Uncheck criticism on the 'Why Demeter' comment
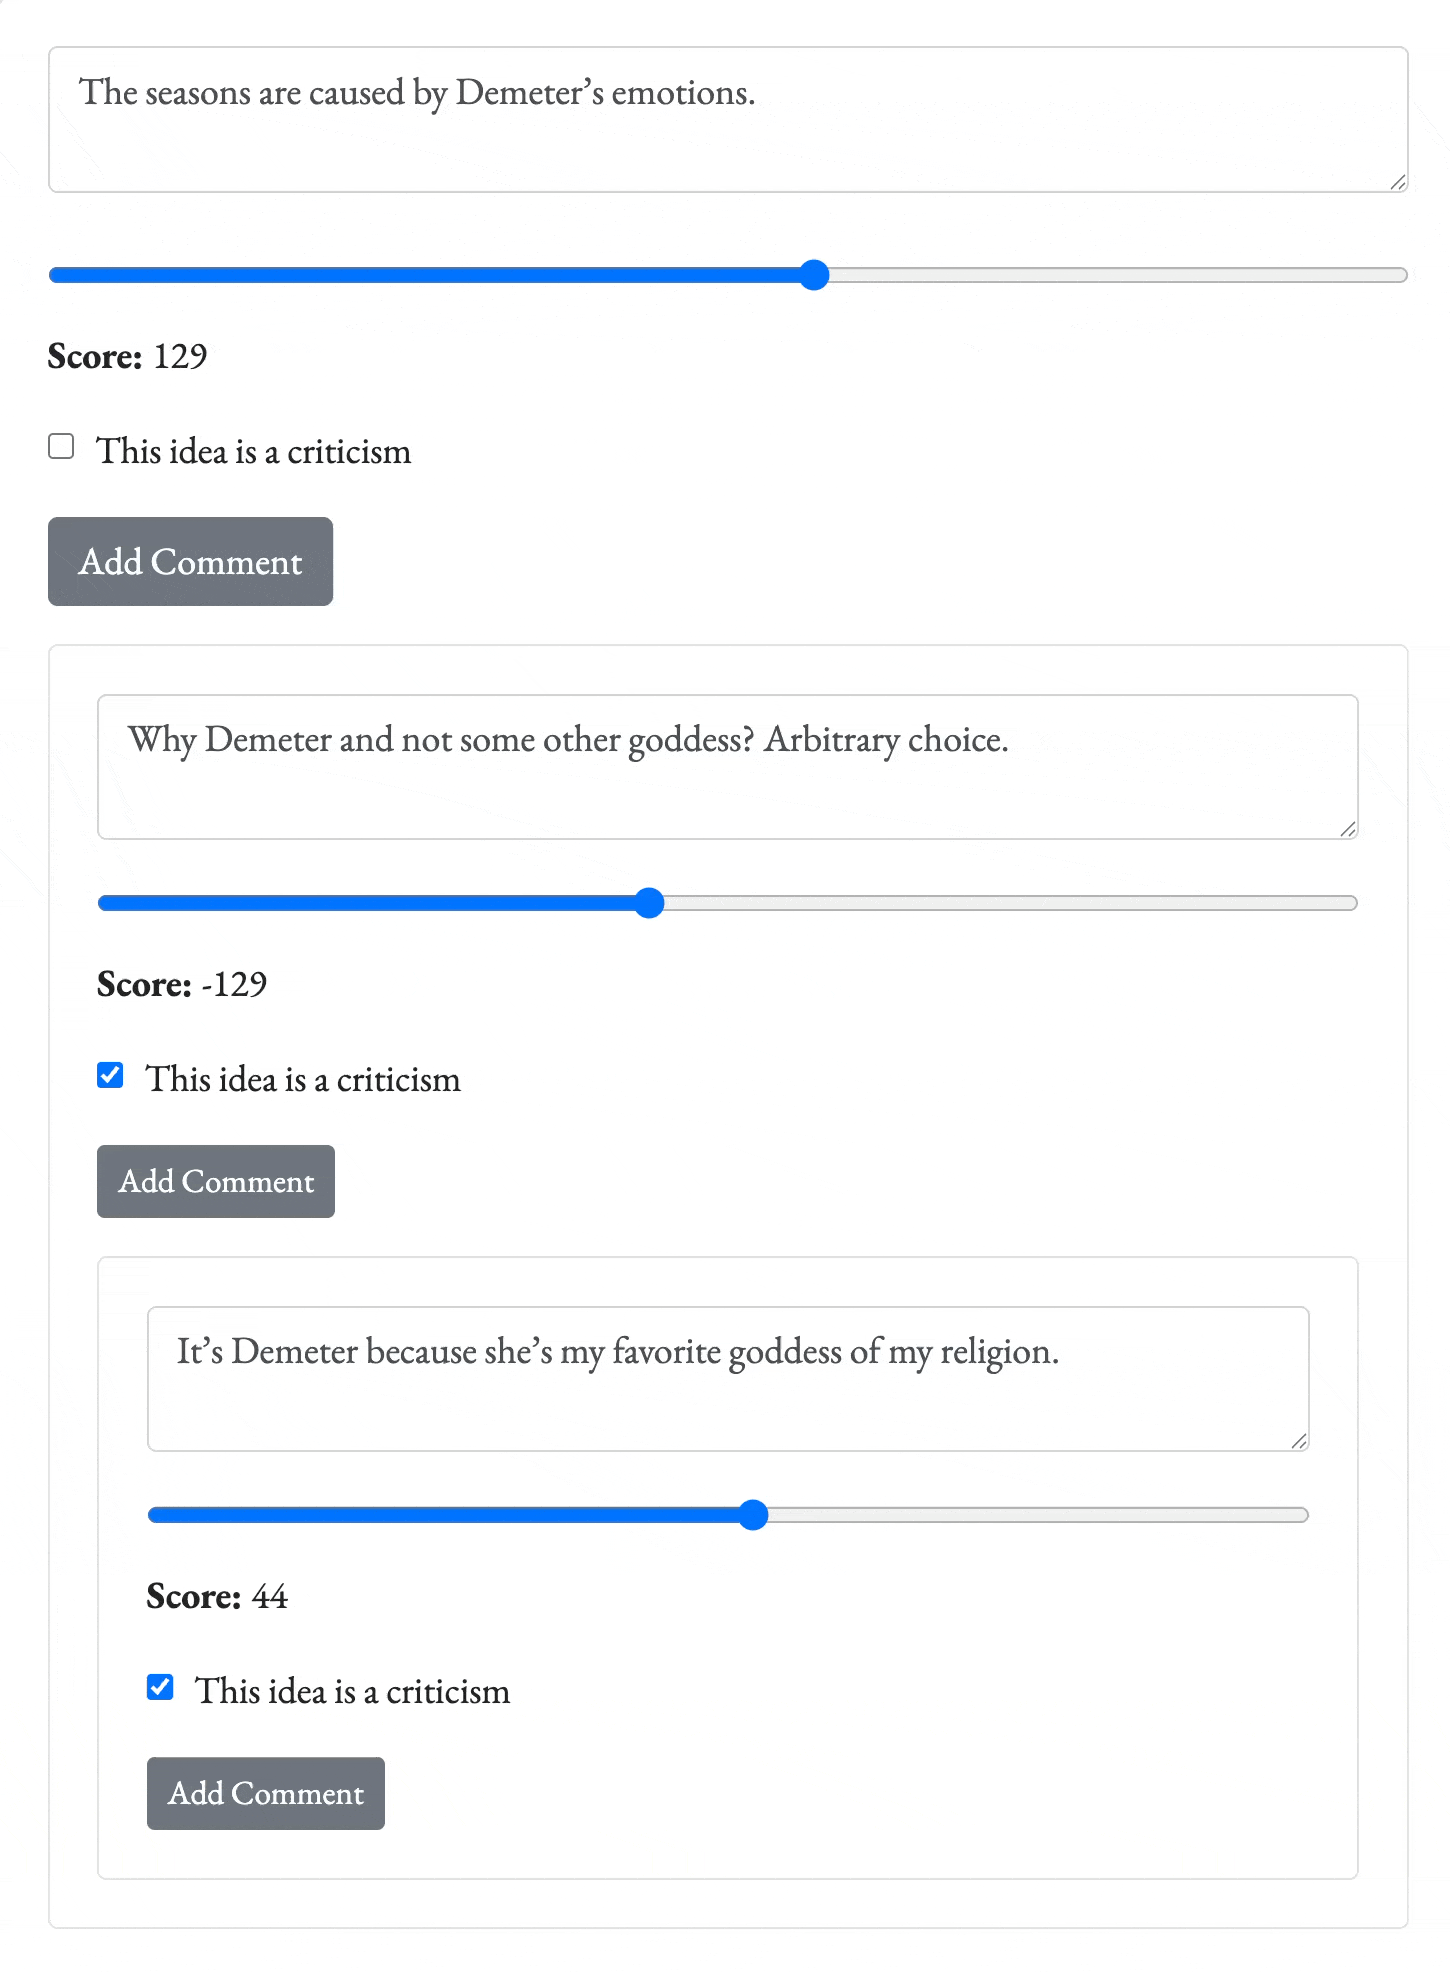 click(x=109, y=1075)
